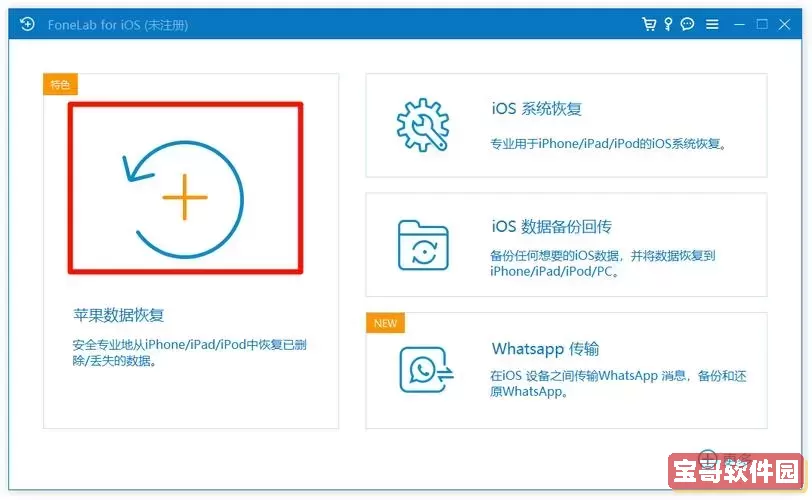This screenshot has width=812, height=500.
Task: Click description 安全专业地从iPhone/iPad/iPod中恢复已删除/丢失的数据
Action: point(190,352)
